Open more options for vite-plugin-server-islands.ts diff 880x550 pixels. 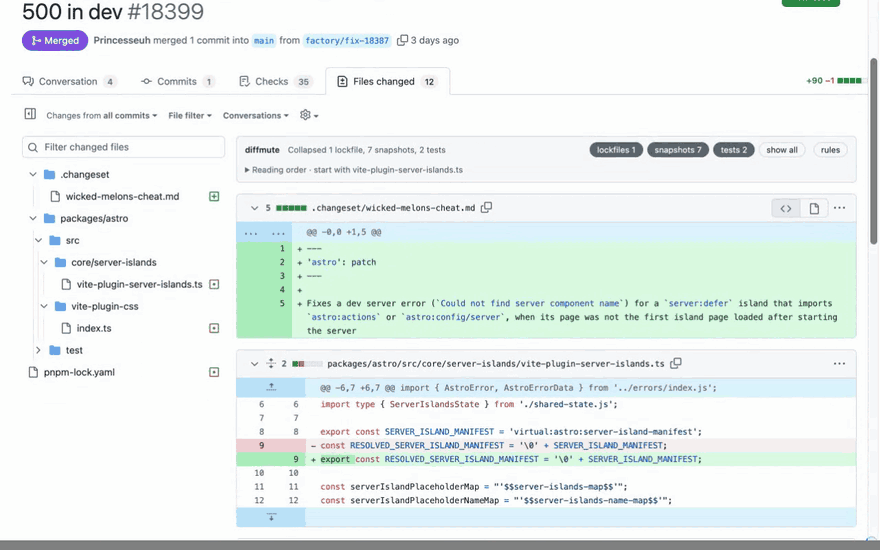click(x=839, y=364)
